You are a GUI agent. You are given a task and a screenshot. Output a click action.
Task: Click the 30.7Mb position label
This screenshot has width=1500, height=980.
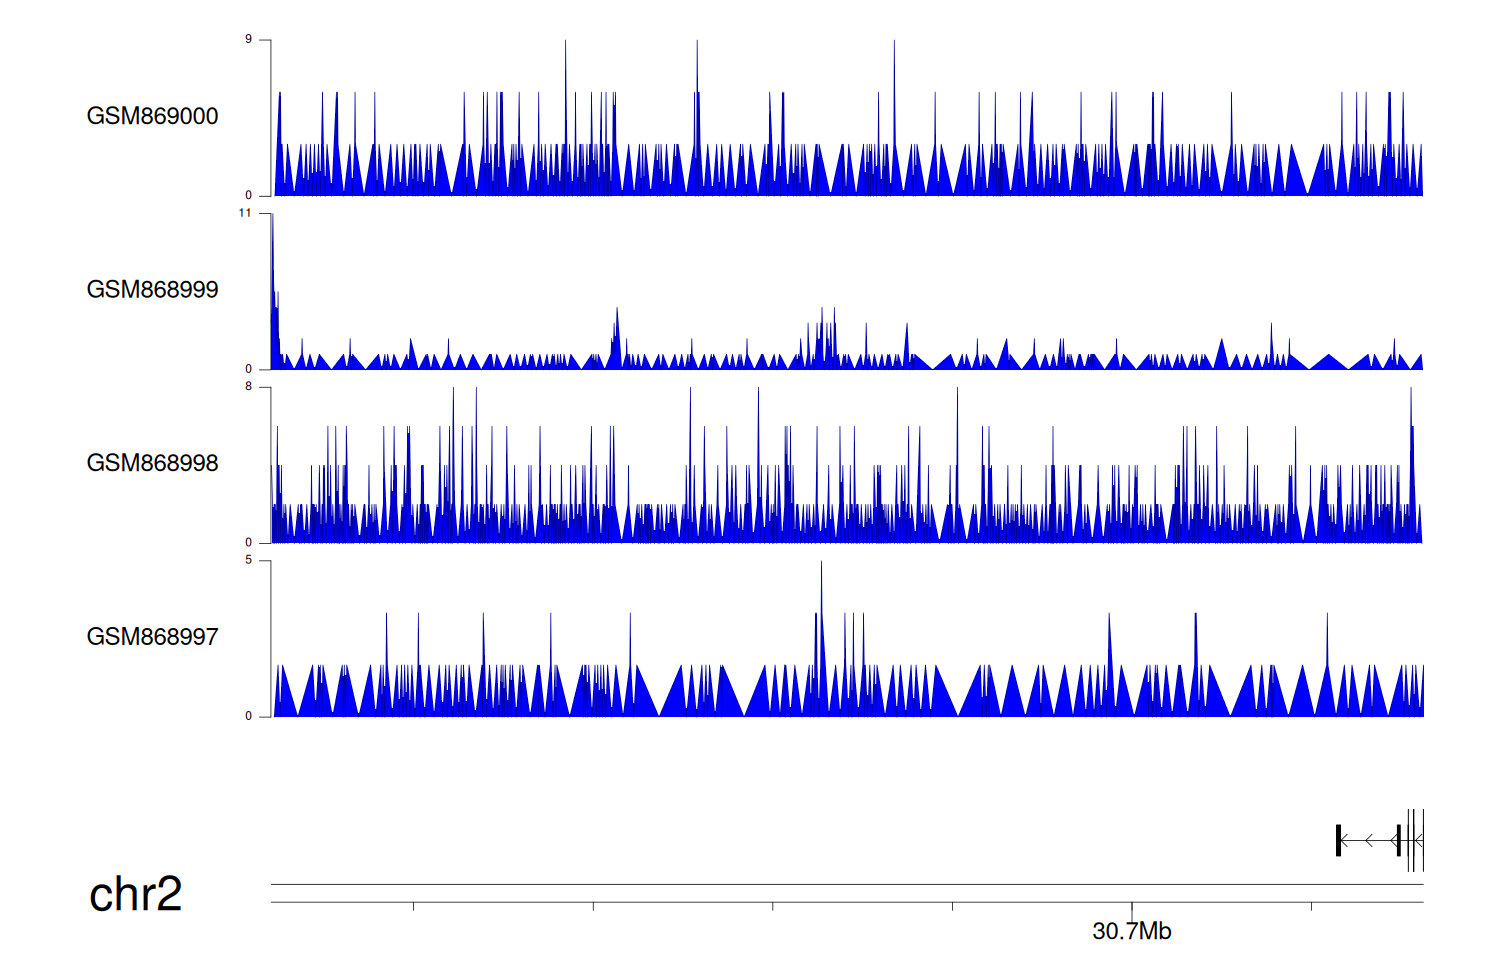coord(1131,932)
